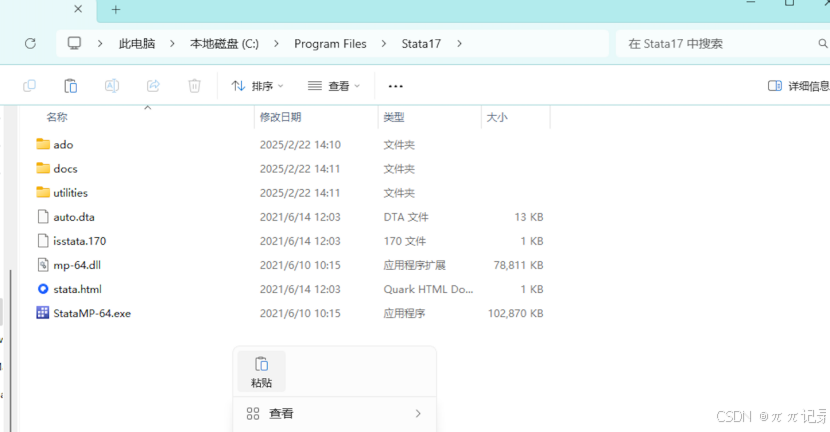Click 粘贴 paste in context menu
Screen dimensions: 830x432
(261, 372)
